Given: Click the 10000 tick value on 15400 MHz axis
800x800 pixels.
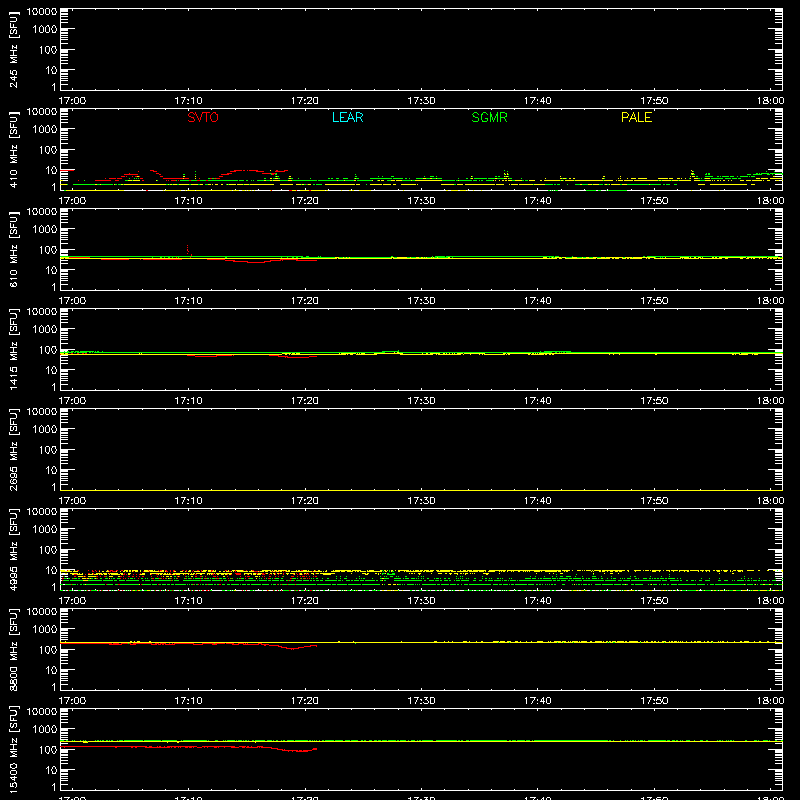Looking at the screenshot, I should (42, 712).
